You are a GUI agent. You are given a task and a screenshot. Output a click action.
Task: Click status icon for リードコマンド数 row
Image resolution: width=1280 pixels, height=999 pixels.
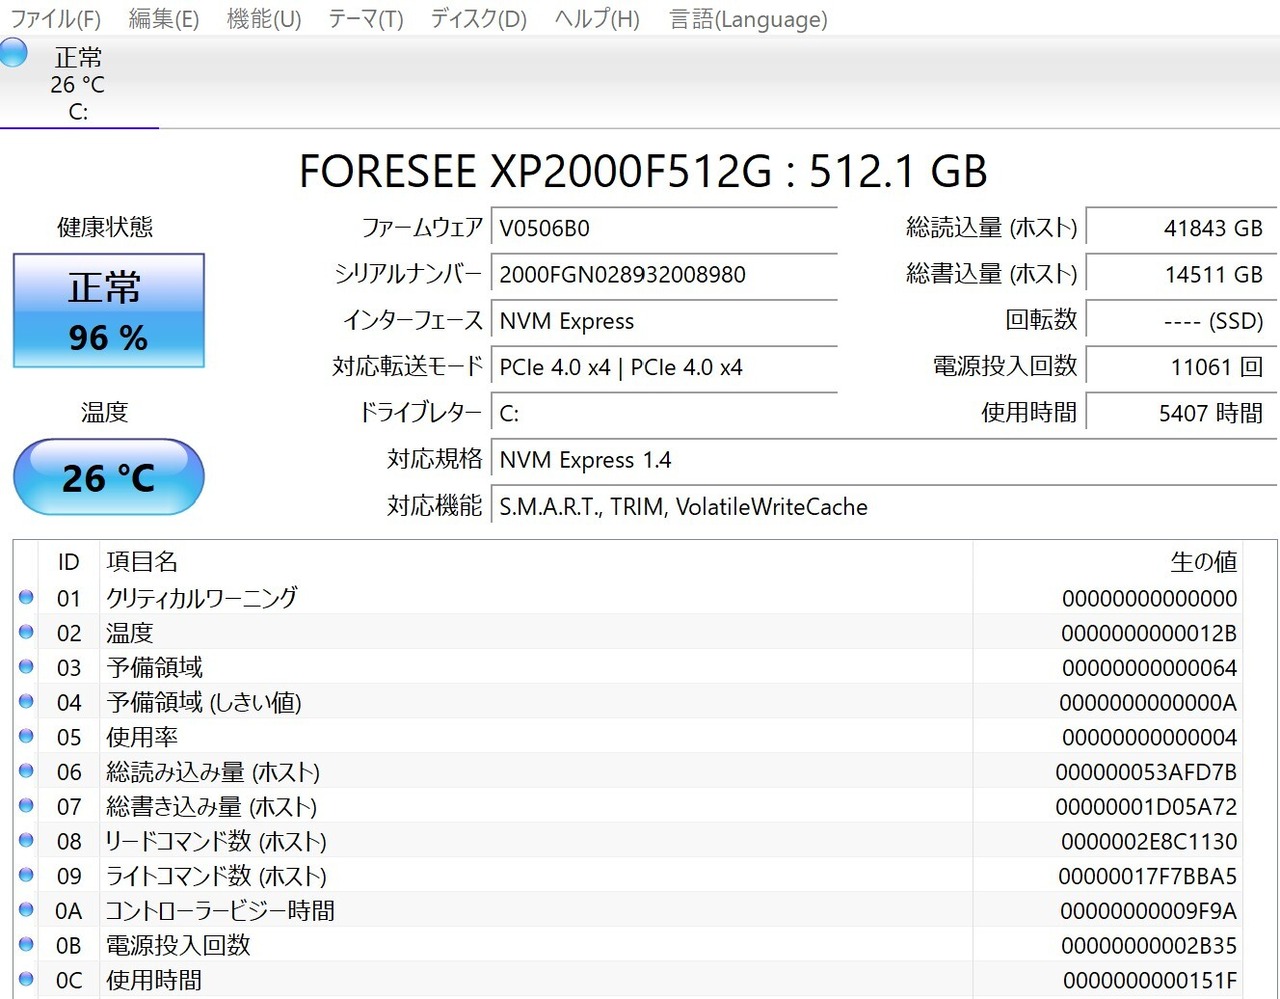click(x=26, y=841)
